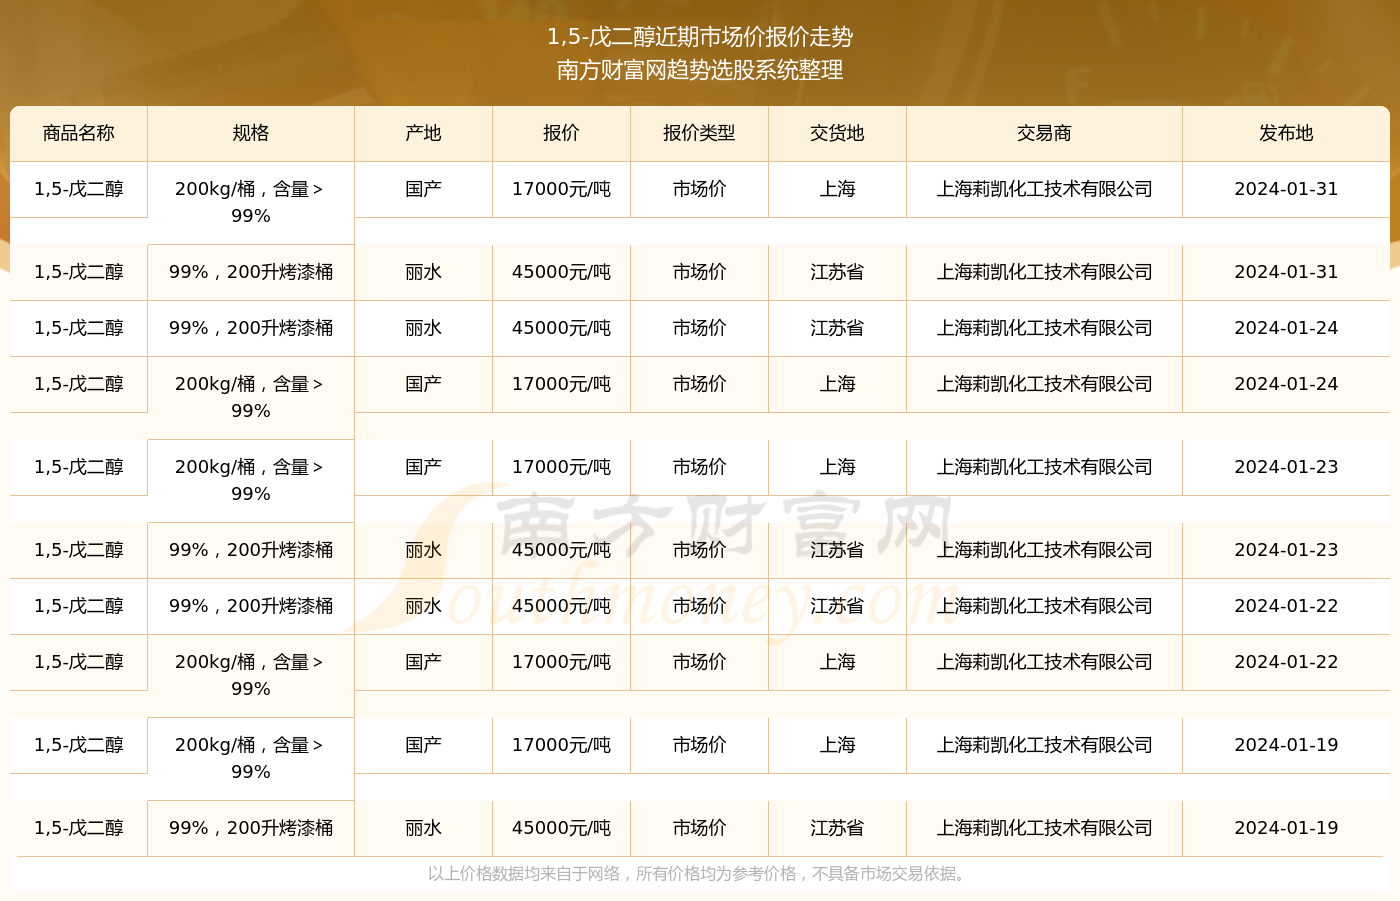Select date 2024-01-19 in the 国产 row
1400x901 pixels.
click(1286, 745)
